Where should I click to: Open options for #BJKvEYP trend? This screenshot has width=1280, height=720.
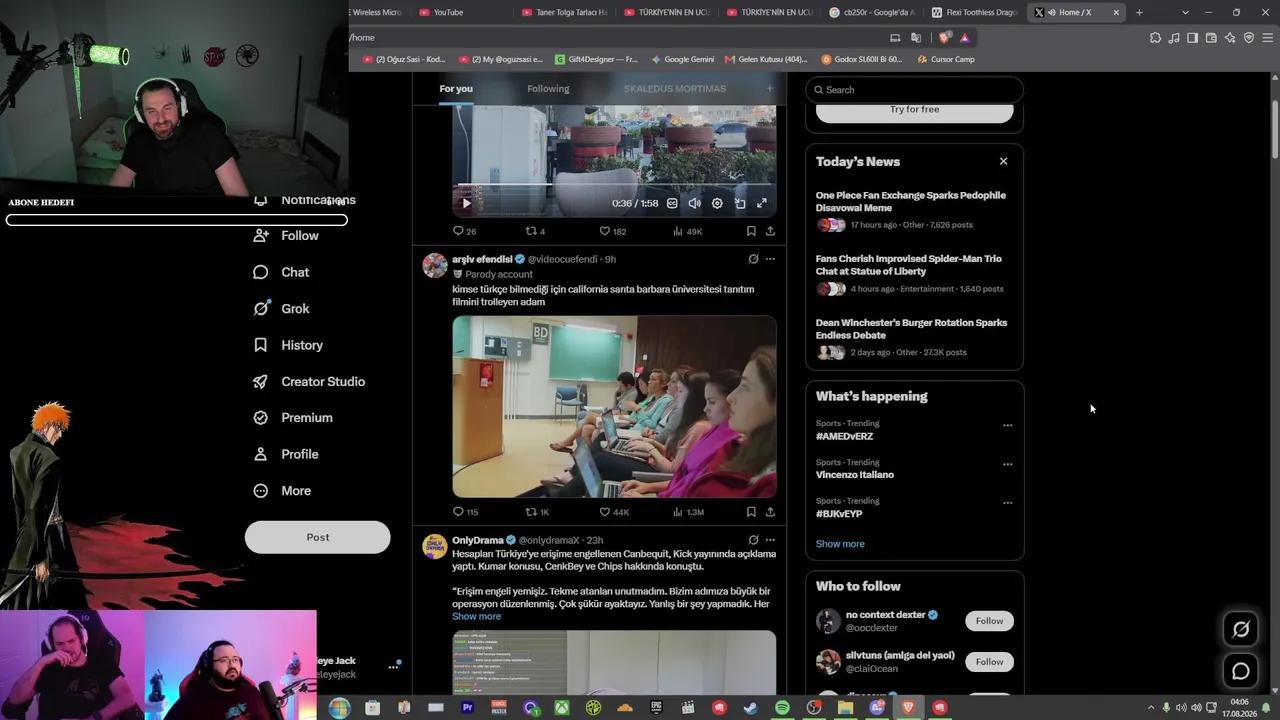click(1007, 503)
